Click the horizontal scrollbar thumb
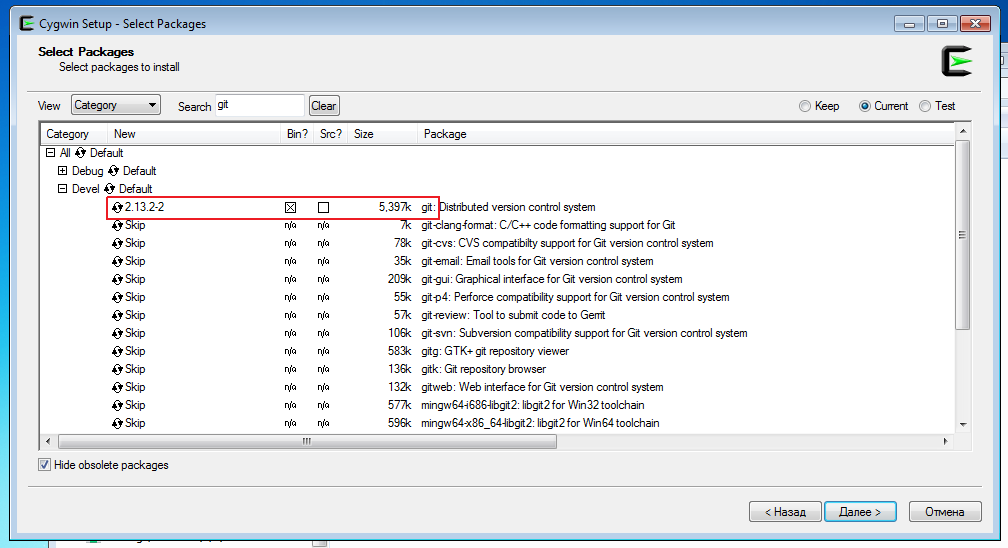 [307, 441]
